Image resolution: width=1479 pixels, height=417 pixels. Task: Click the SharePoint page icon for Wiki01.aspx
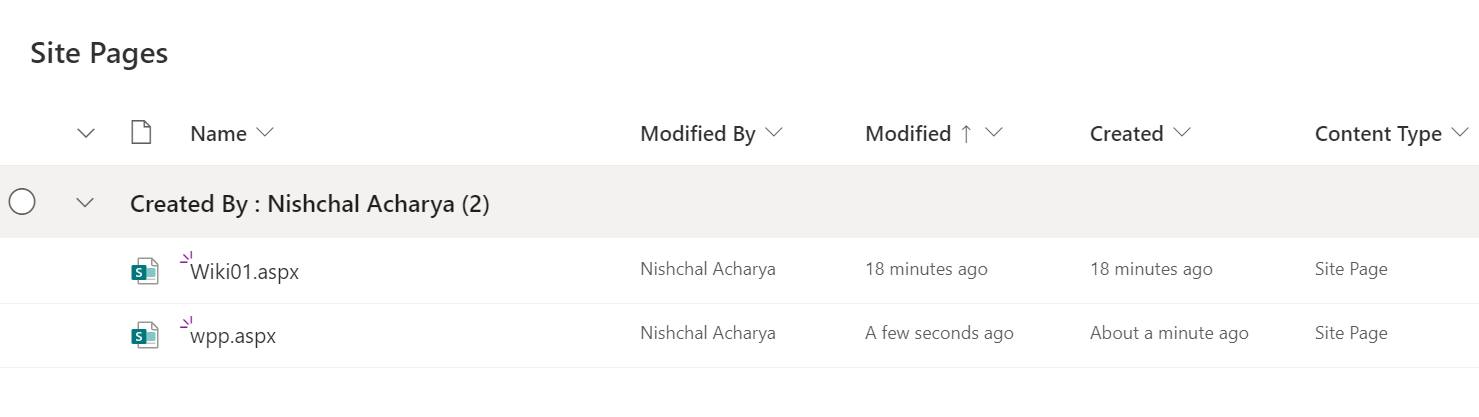pos(145,271)
